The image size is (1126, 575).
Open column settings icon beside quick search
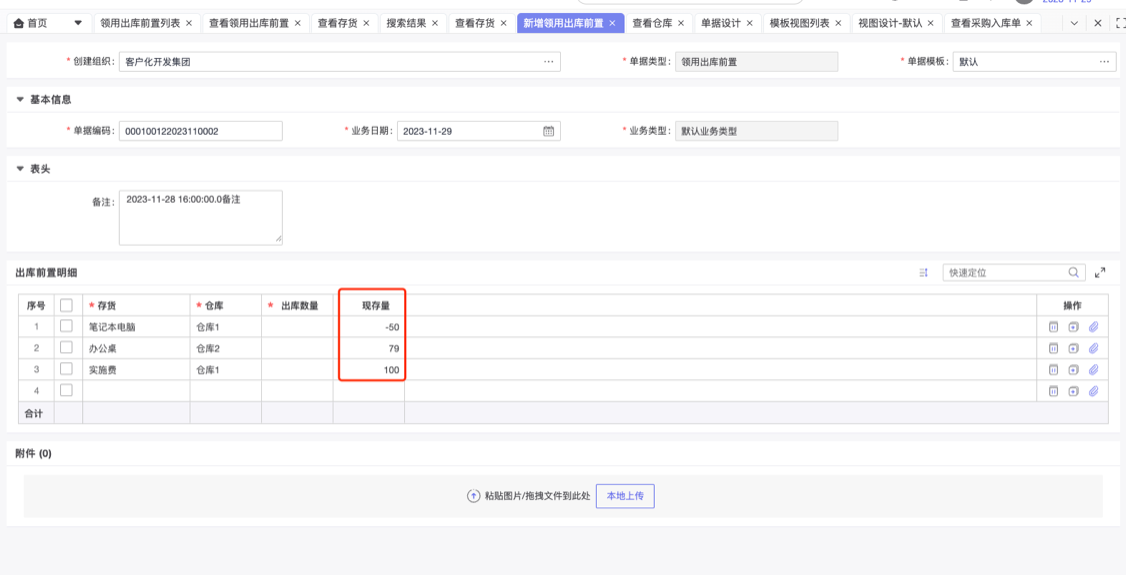(923, 272)
